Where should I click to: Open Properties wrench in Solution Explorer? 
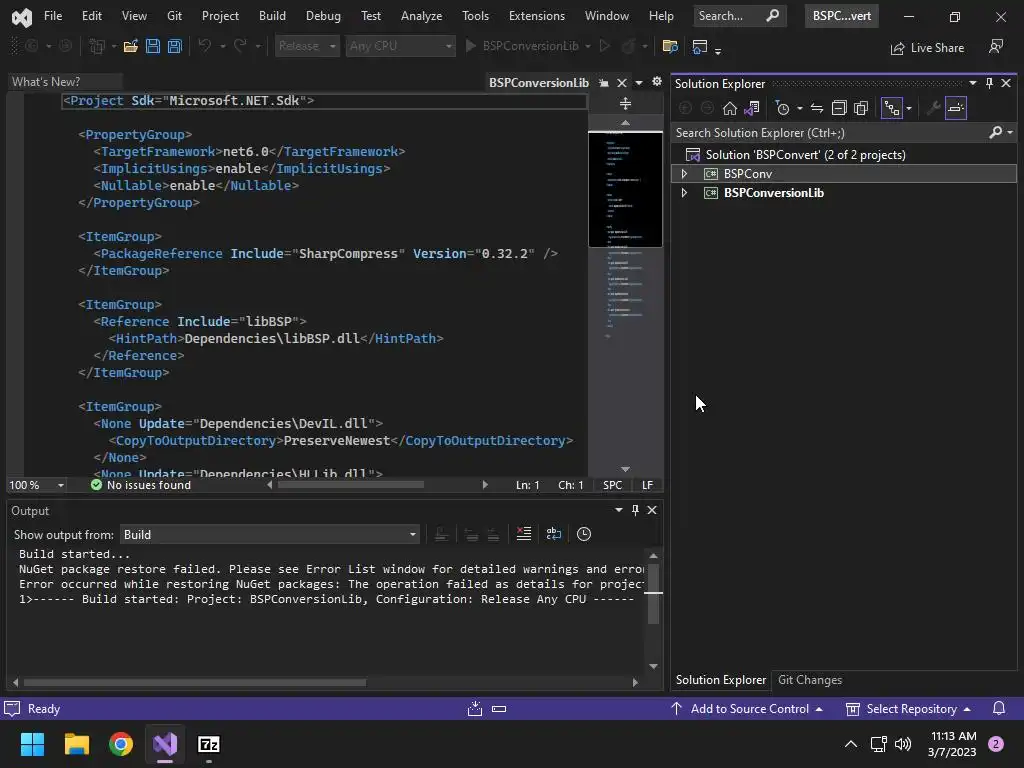click(x=933, y=108)
